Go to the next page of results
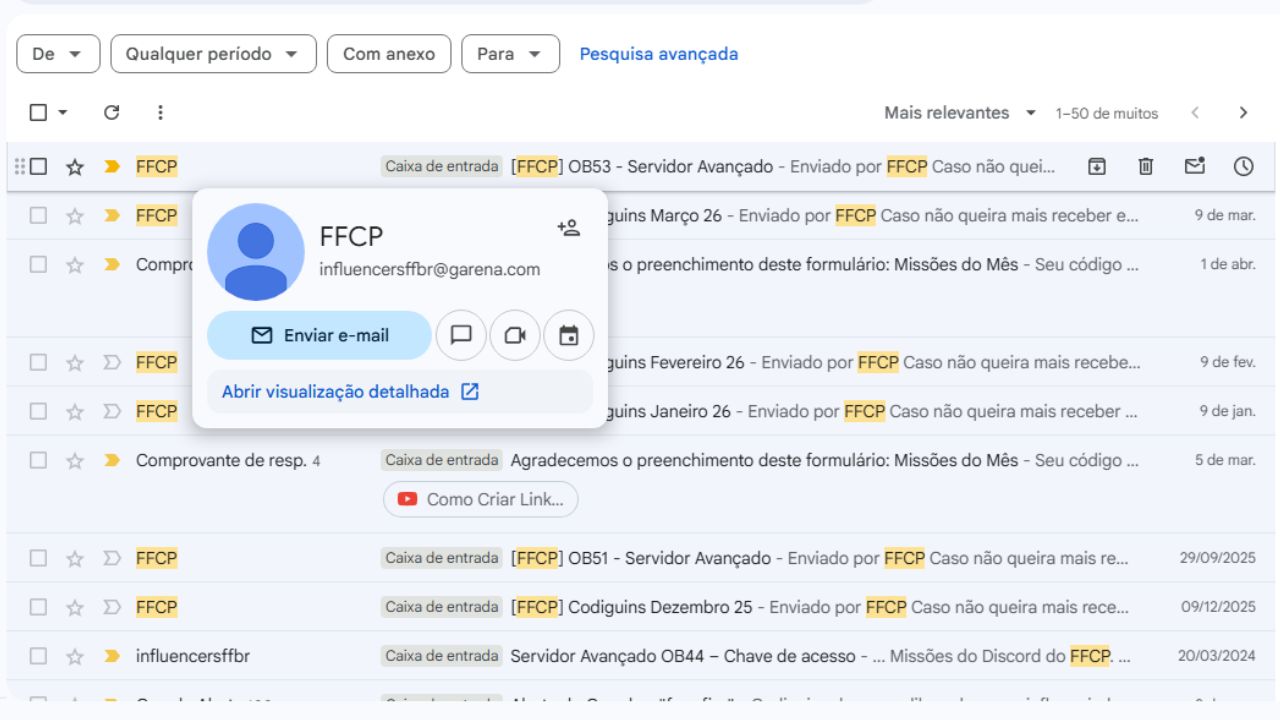This screenshot has height=720, width=1280. click(1241, 112)
